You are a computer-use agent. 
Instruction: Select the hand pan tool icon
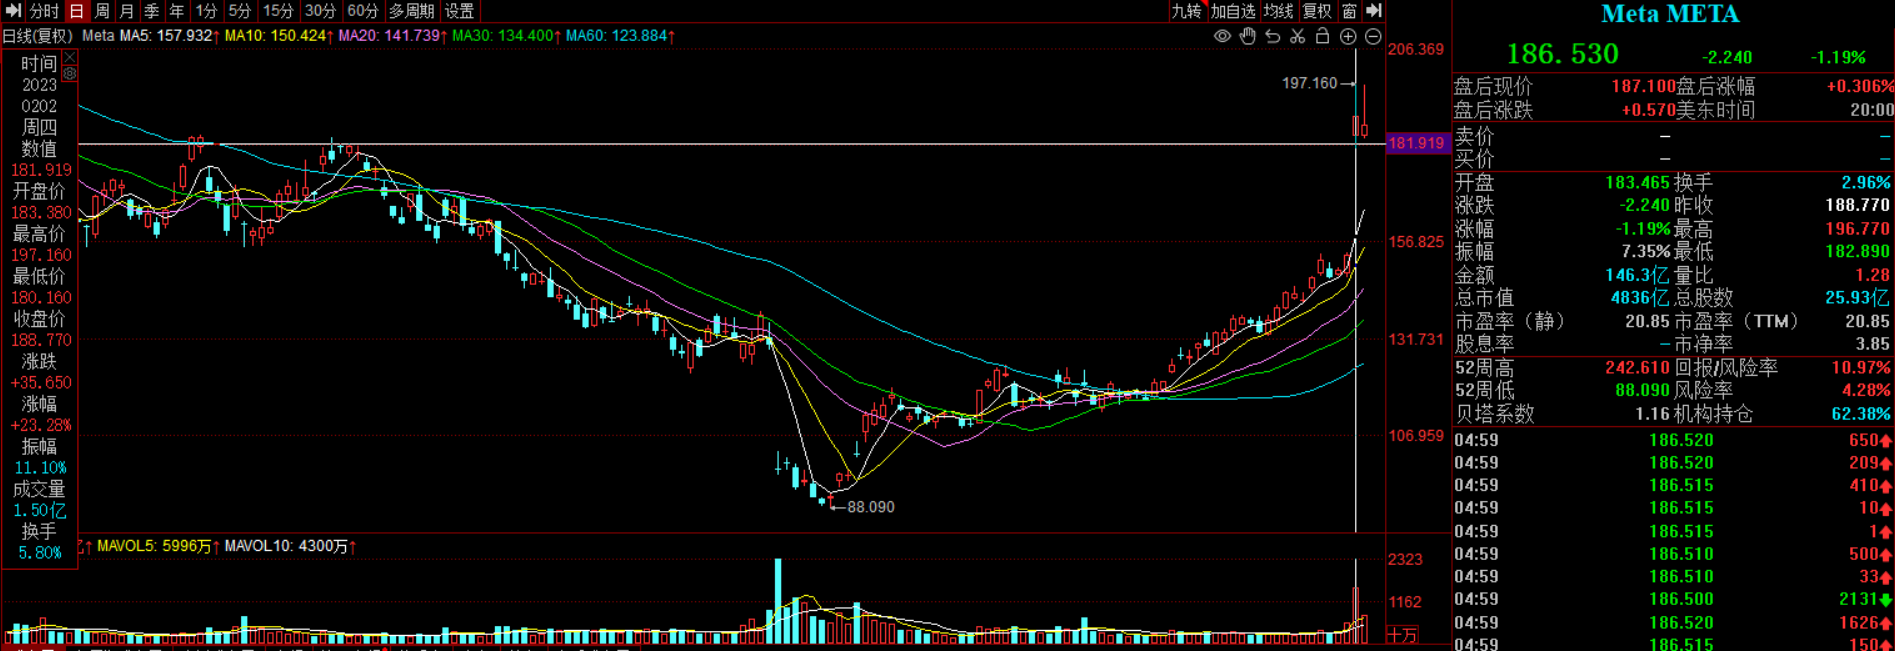[1247, 36]
